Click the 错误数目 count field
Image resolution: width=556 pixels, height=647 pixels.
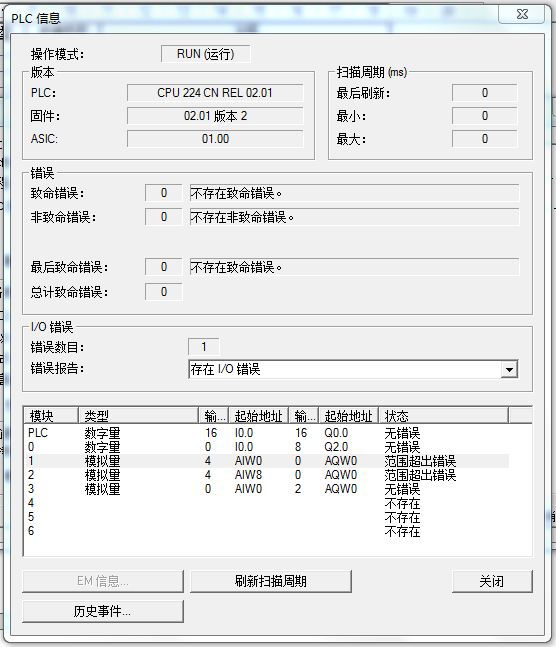click(x=203, y=347)
